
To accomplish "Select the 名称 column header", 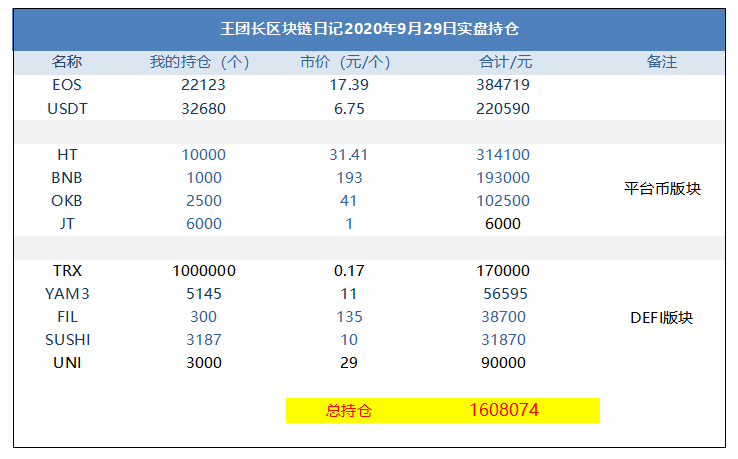I will coord(67,62).
